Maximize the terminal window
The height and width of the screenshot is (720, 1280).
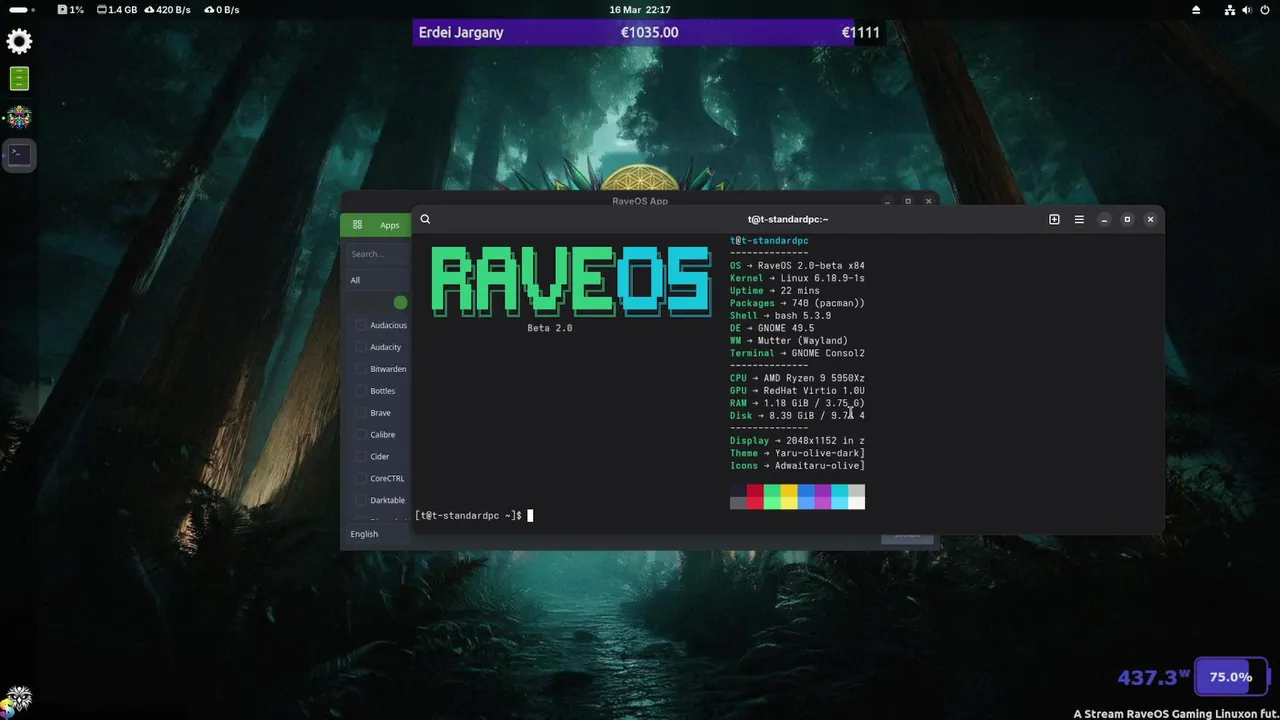(1127, 219)
